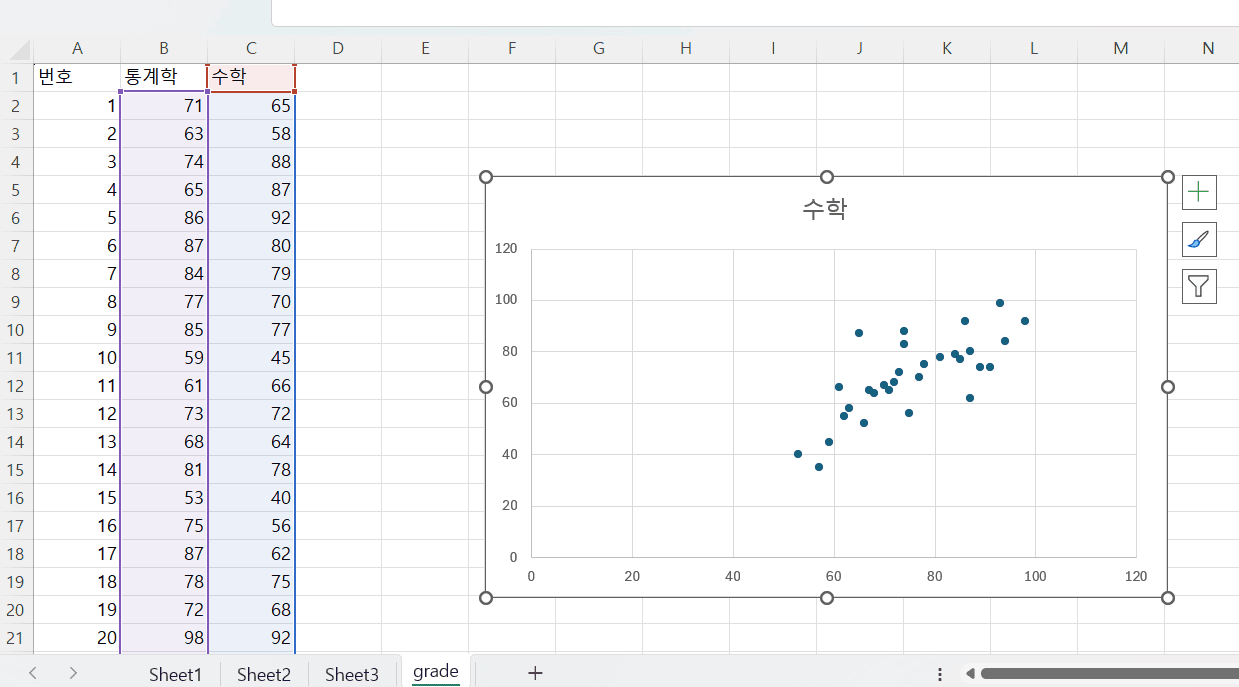This screenshot has height=687, width=1239.
Task: Open the Sheet3 tab
Action: coord(352,674)
